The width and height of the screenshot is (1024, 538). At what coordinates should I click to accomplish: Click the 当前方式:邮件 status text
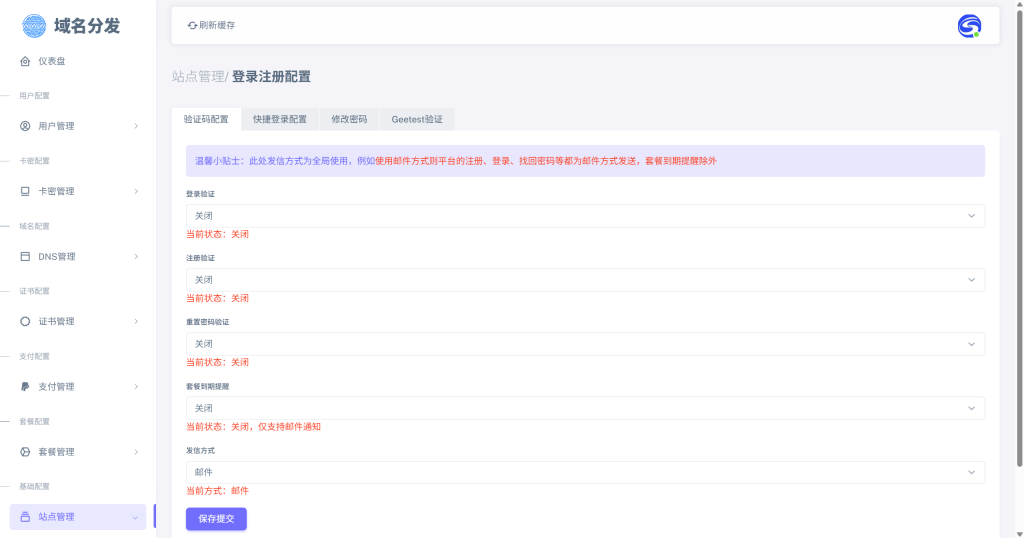(217, 491)
